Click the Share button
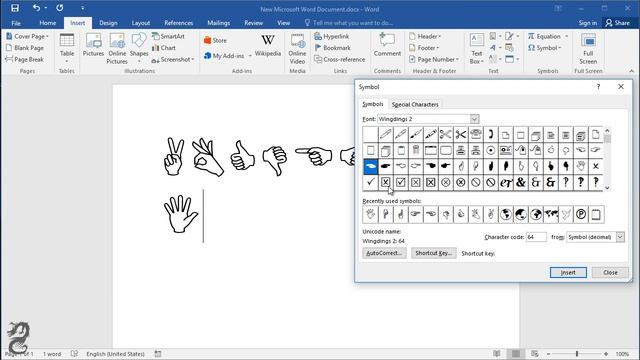640x360 pixels. pos(618,23)
